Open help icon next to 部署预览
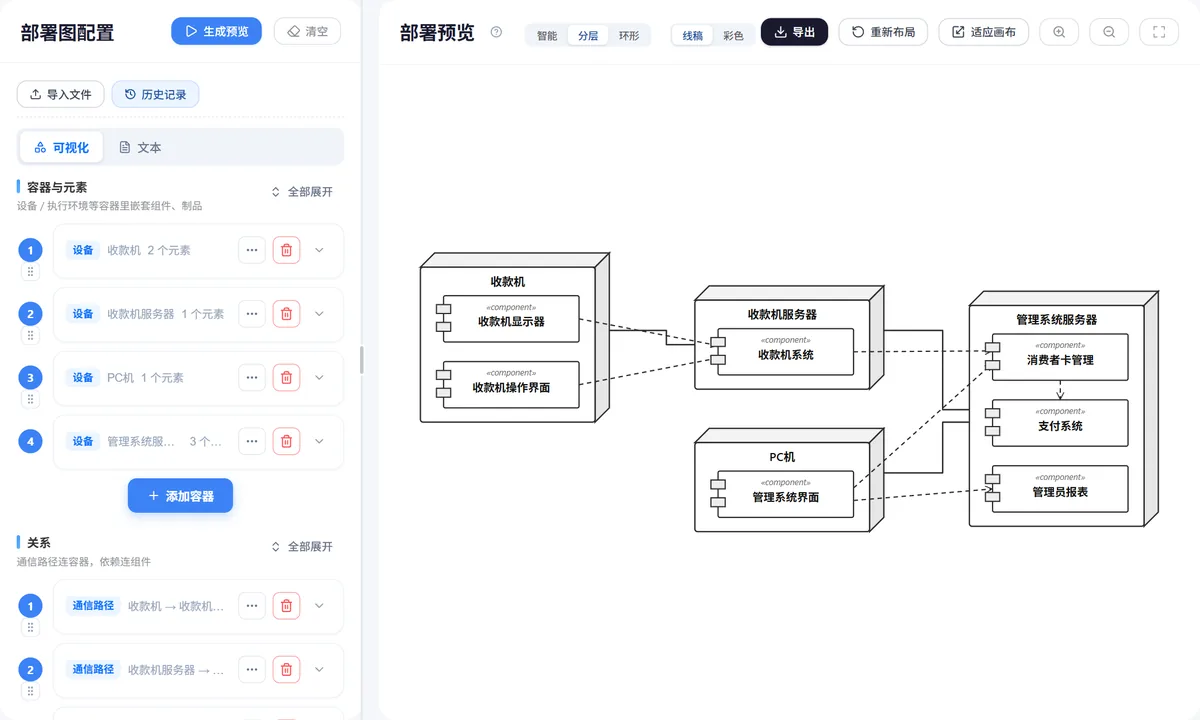Image resolution: width=1200 pixels, height=720 pixels. [x=496, y=32]
